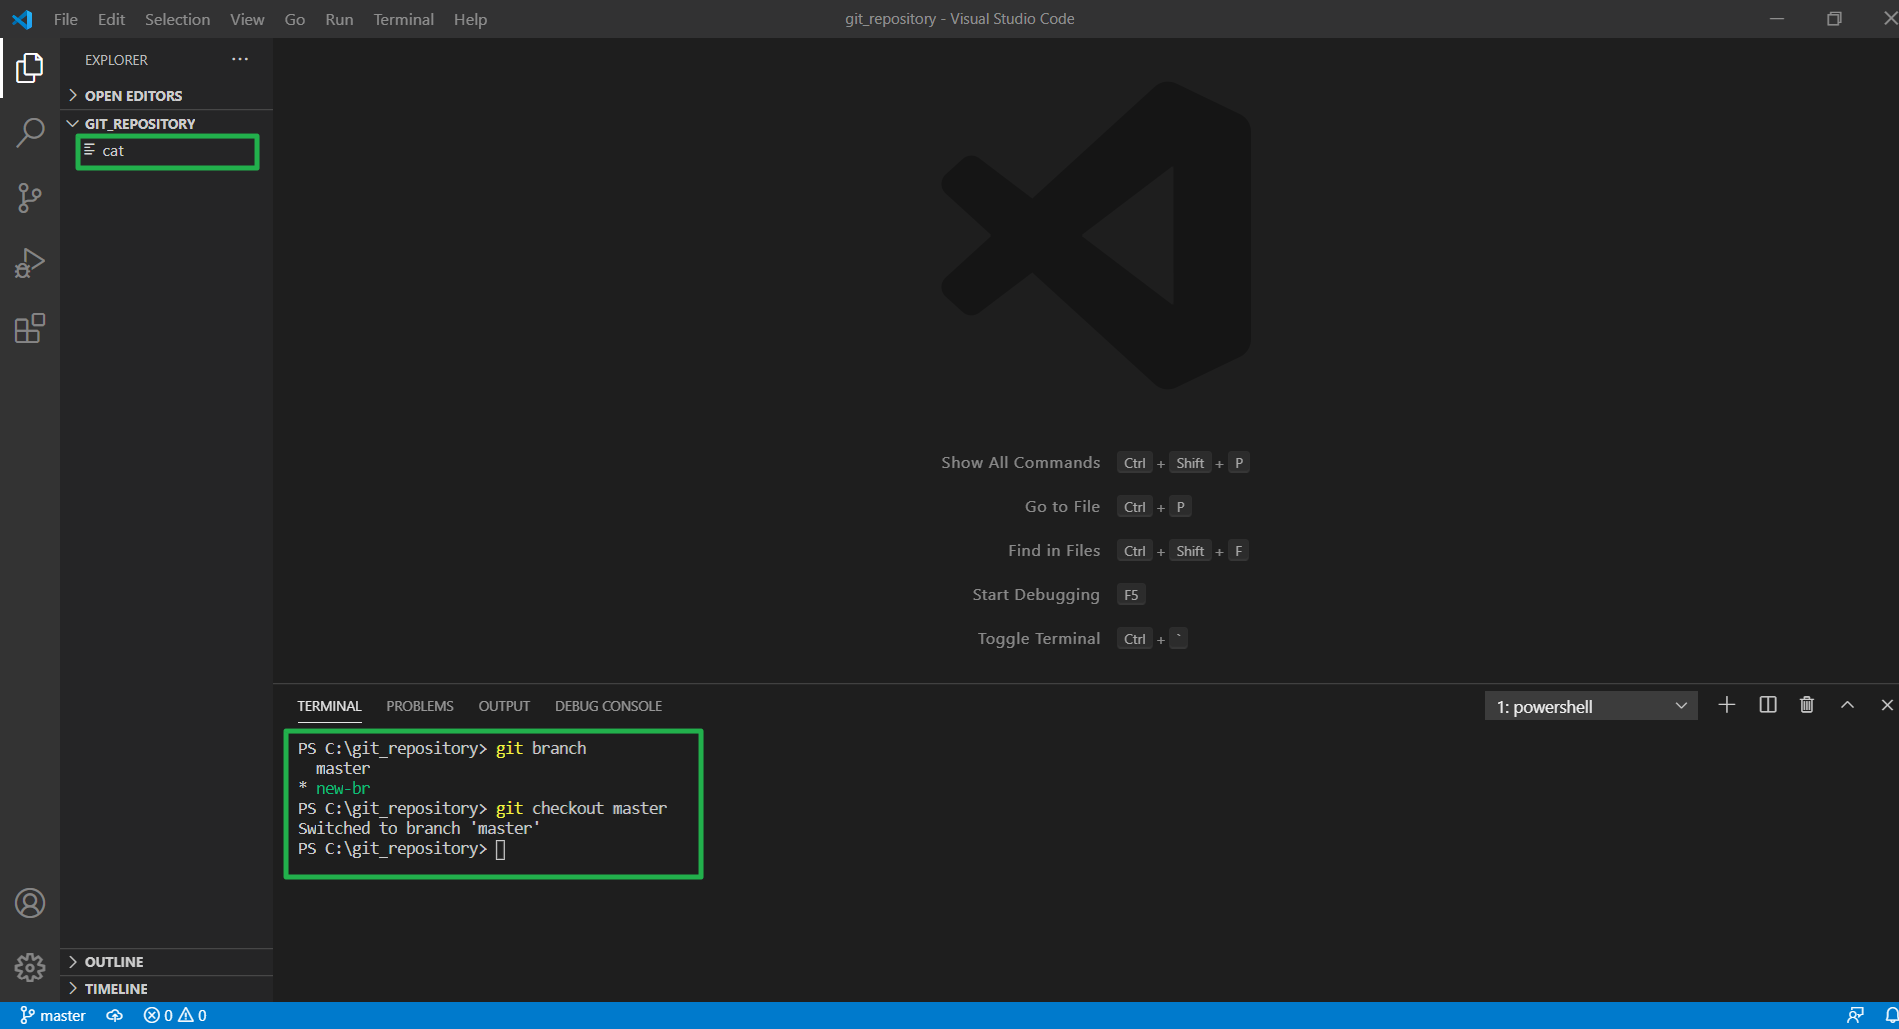Click the feedback icon in status bar
The width and height of the screenshot is (1899, 1029).
tap(1855, 1015)
